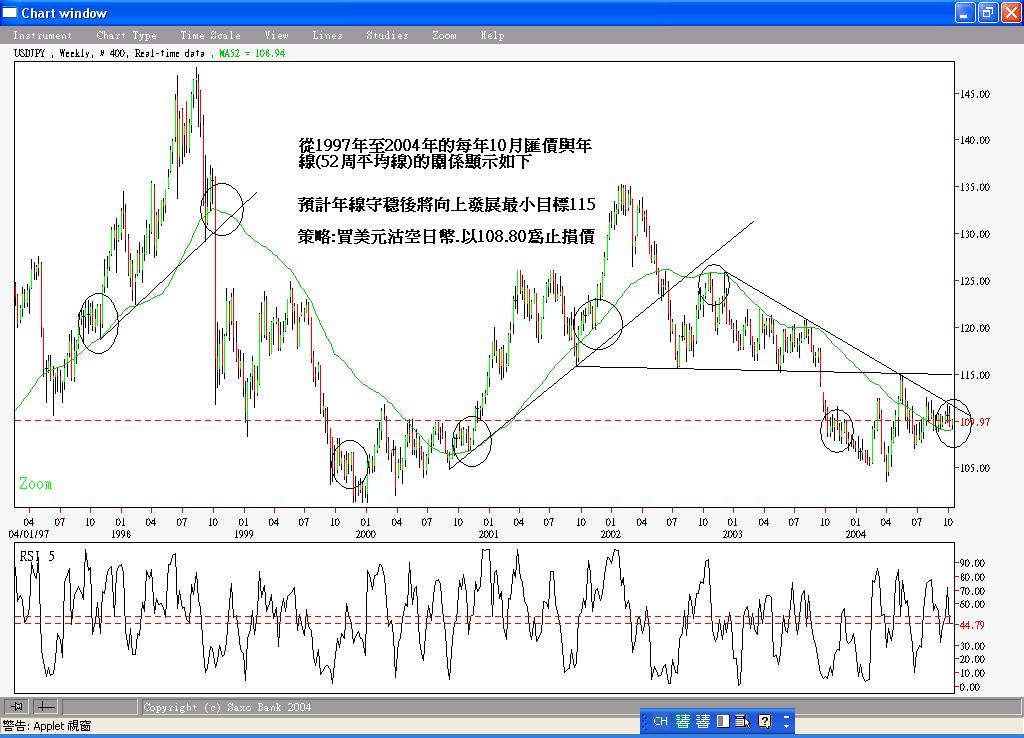1024x738 pixels.
Task: Click the RSI 5 label in the lower panel
Action: tap(37, 556)
